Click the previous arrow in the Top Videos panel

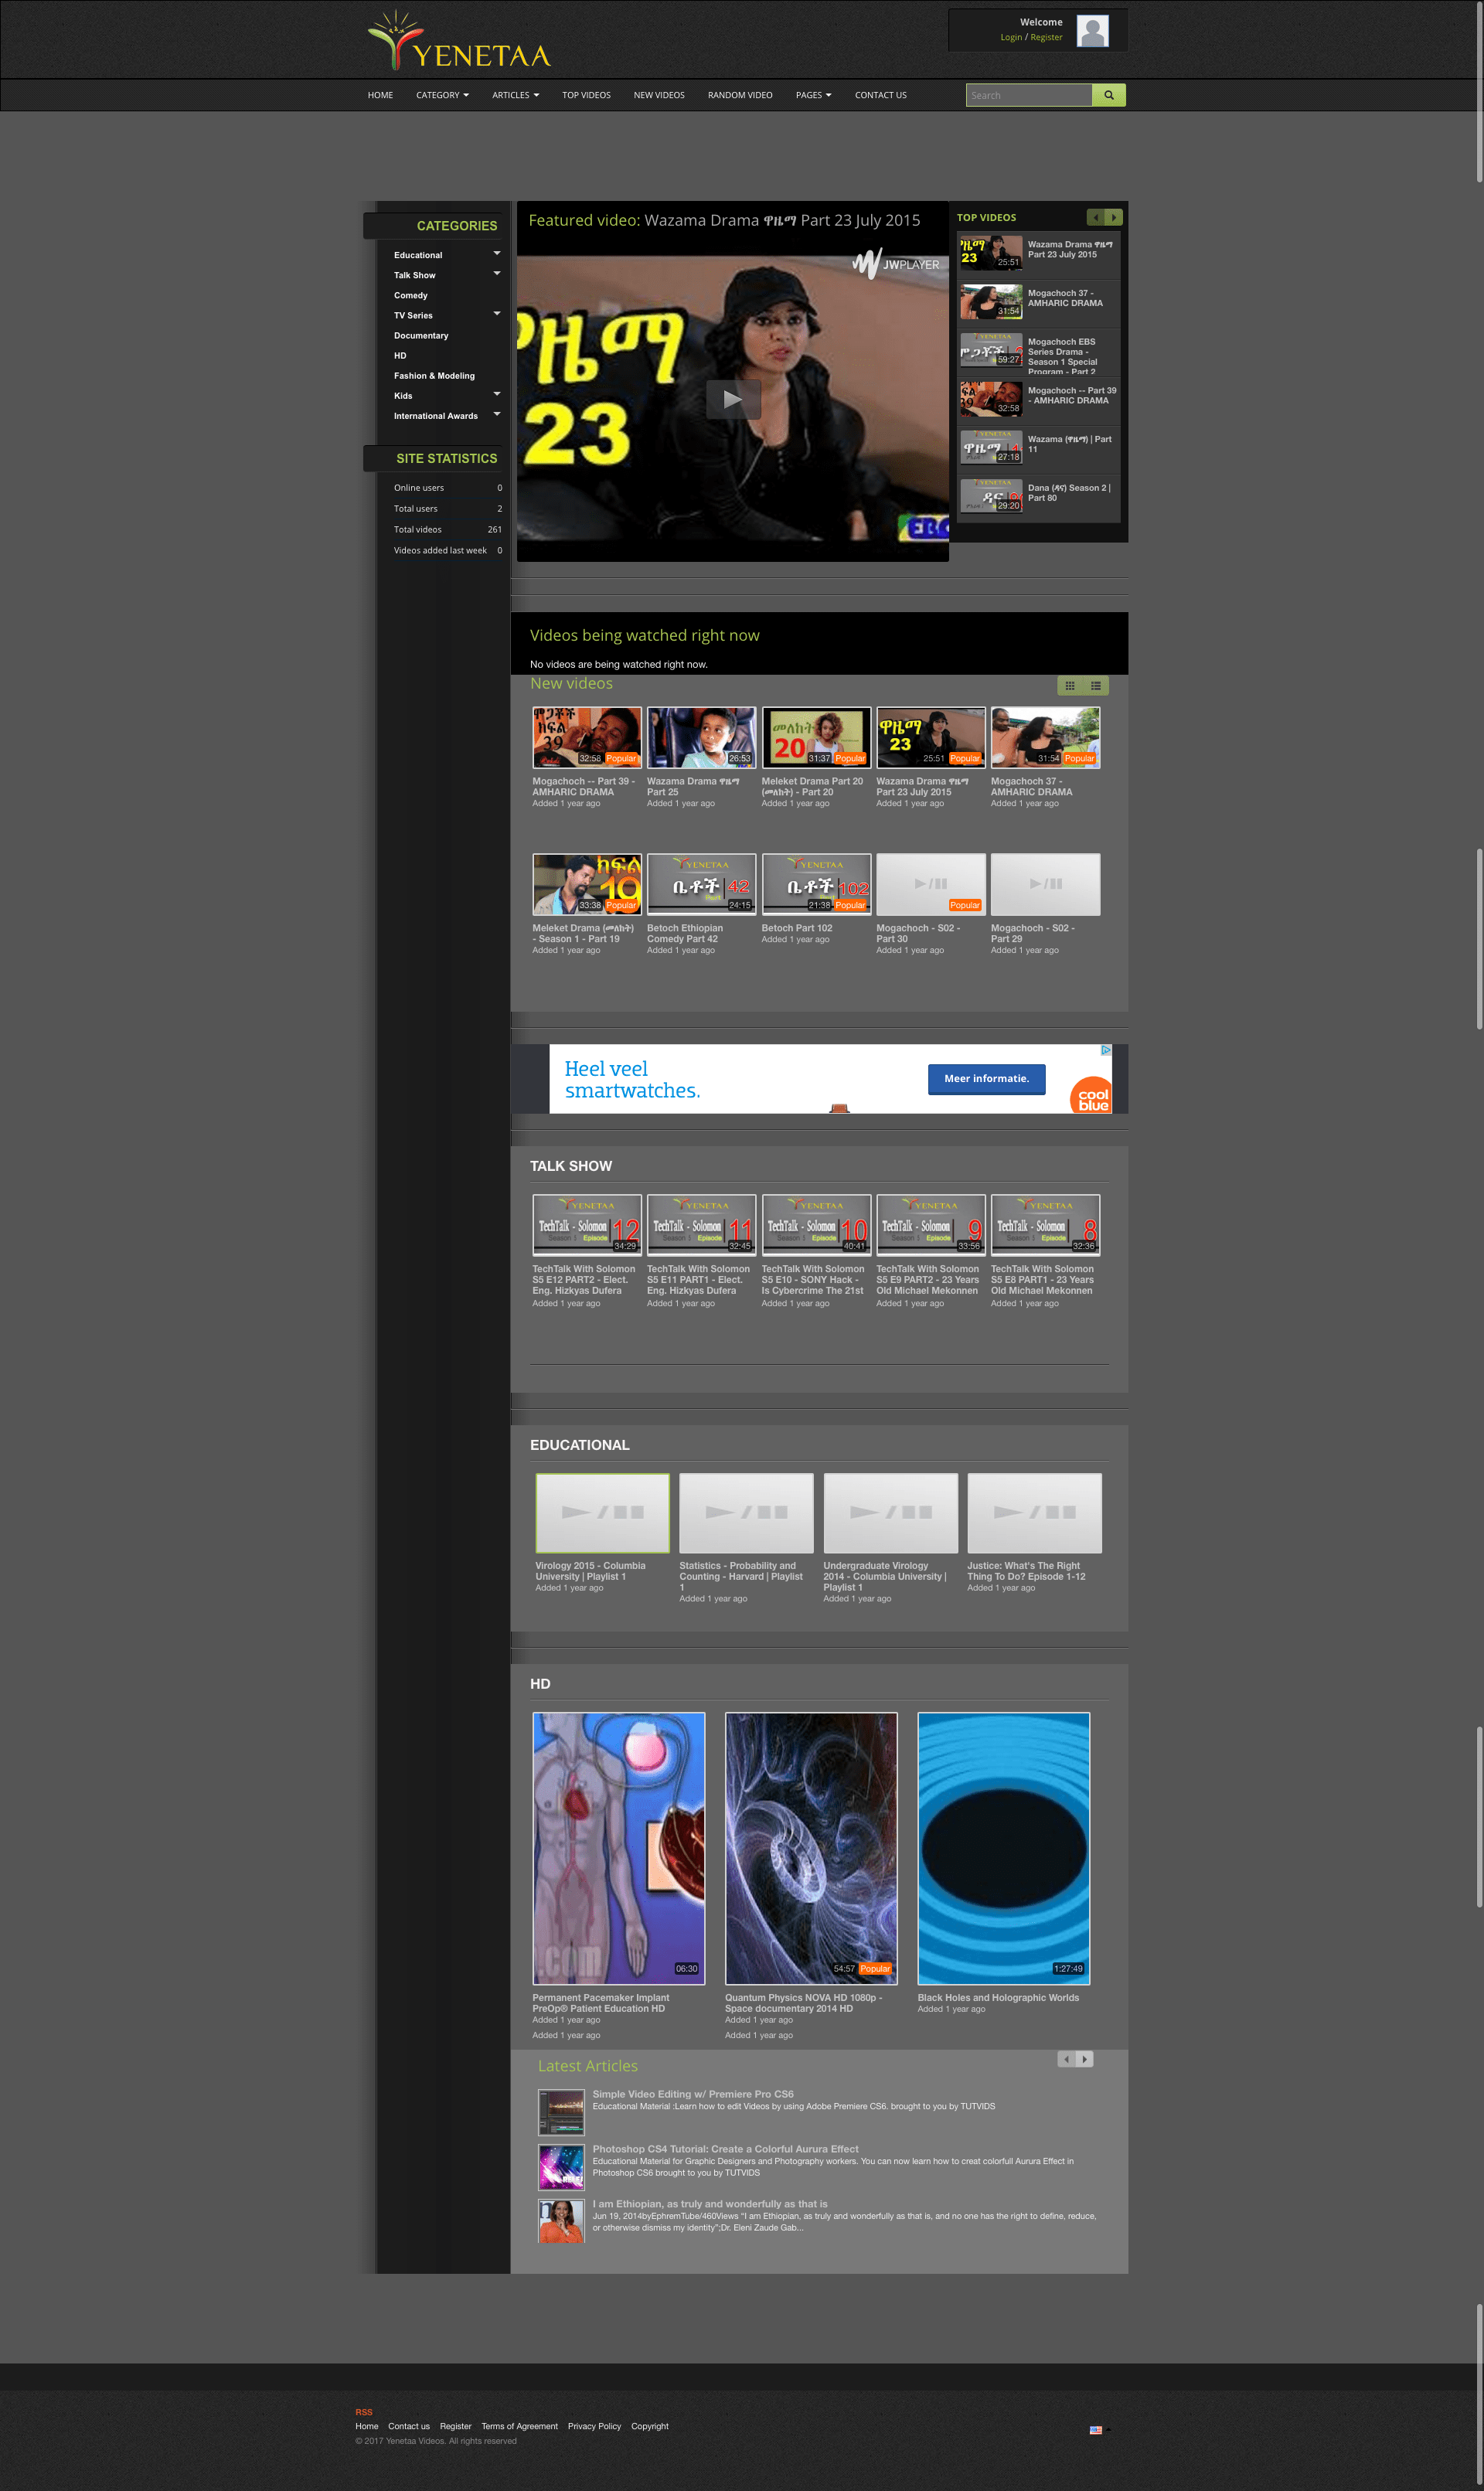[1095, 217]
